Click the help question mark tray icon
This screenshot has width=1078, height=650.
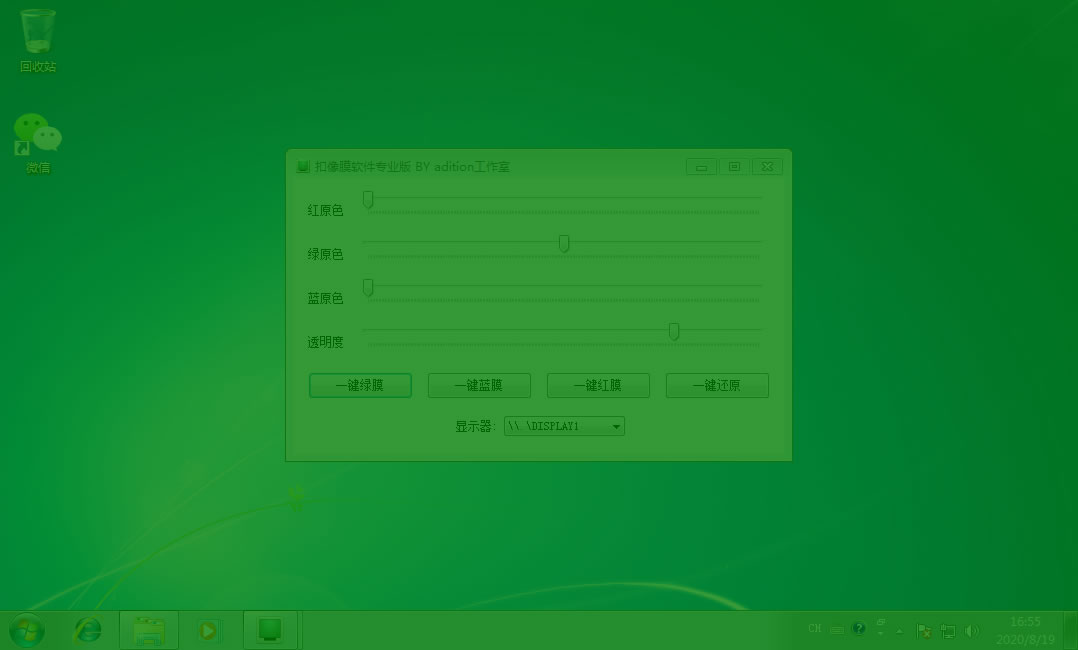click(858, 629)
